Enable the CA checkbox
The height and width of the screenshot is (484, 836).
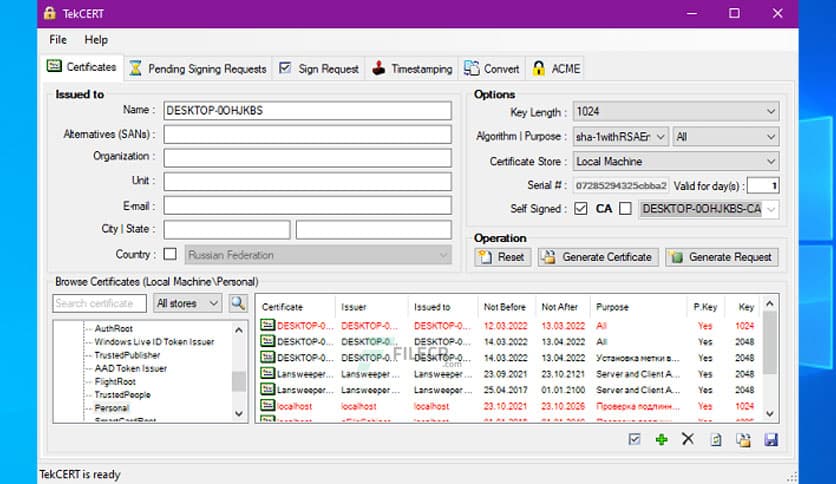tap(625, 208)
